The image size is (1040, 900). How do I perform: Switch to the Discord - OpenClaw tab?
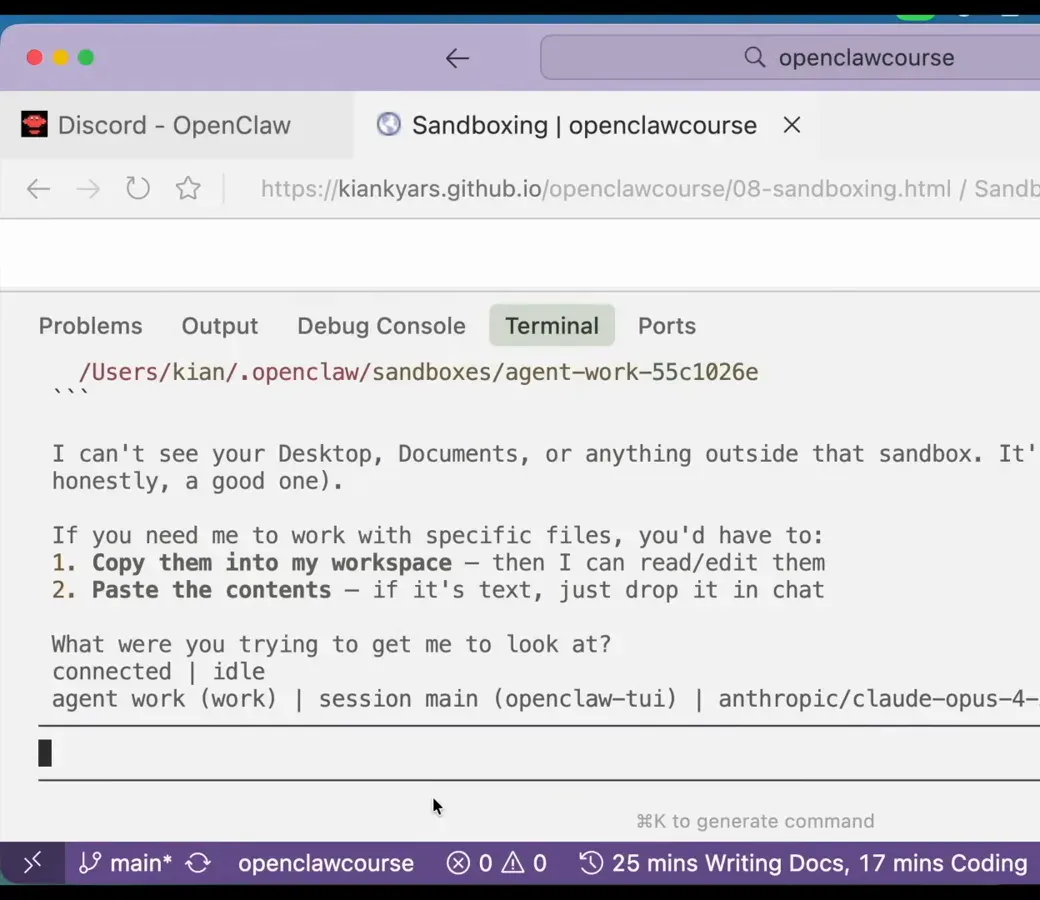[176, 125]
